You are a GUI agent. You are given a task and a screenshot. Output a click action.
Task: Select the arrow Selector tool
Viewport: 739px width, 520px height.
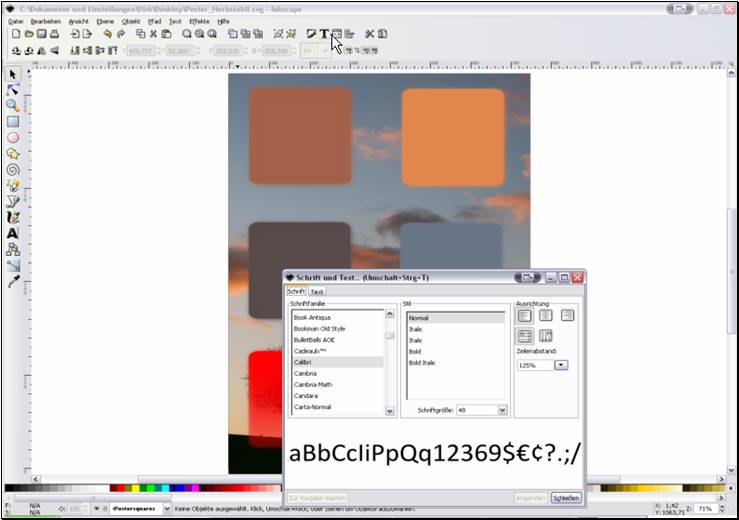tap(13, 74)
